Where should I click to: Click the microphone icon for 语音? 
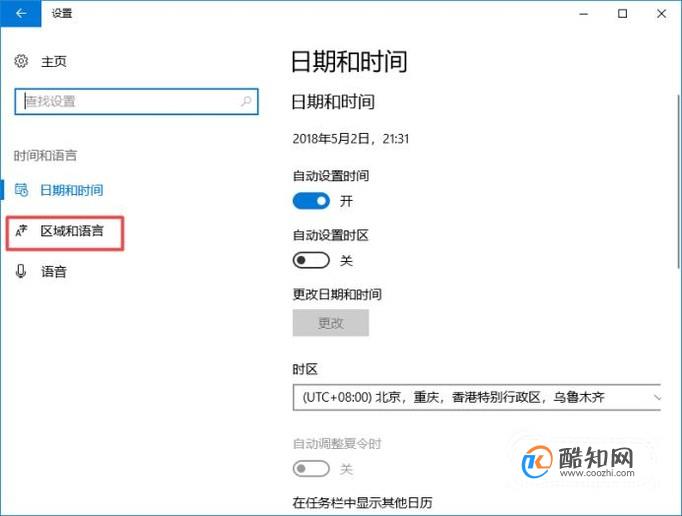click(20, 271)
